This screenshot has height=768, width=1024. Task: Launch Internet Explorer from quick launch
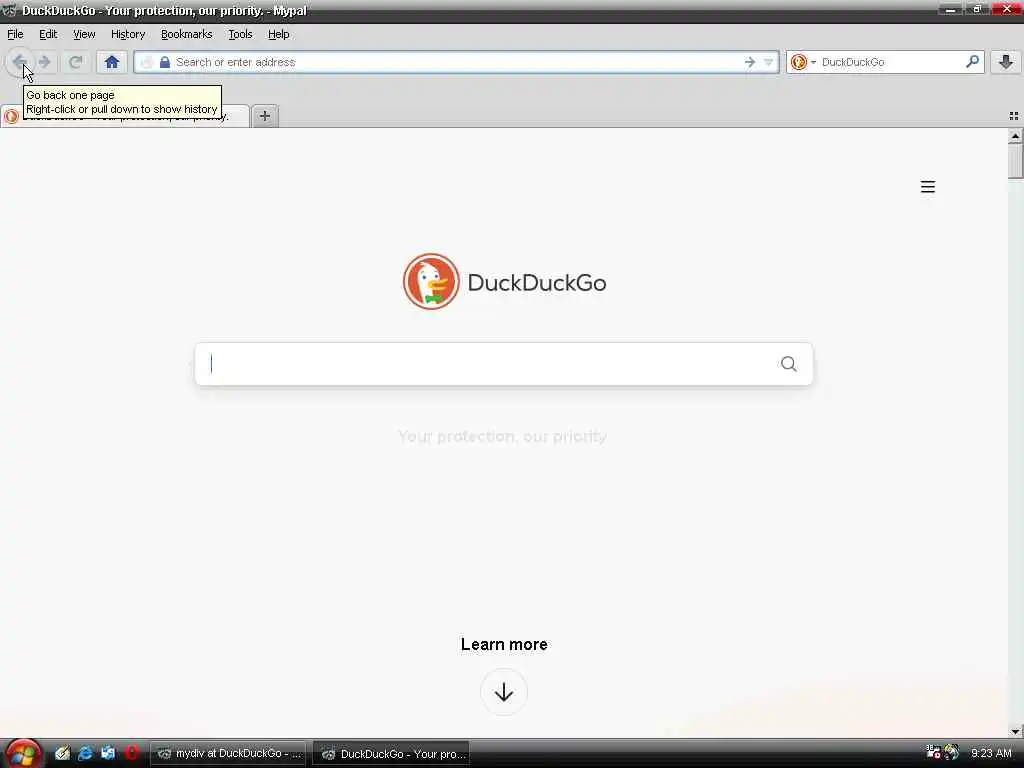(85, 753)
